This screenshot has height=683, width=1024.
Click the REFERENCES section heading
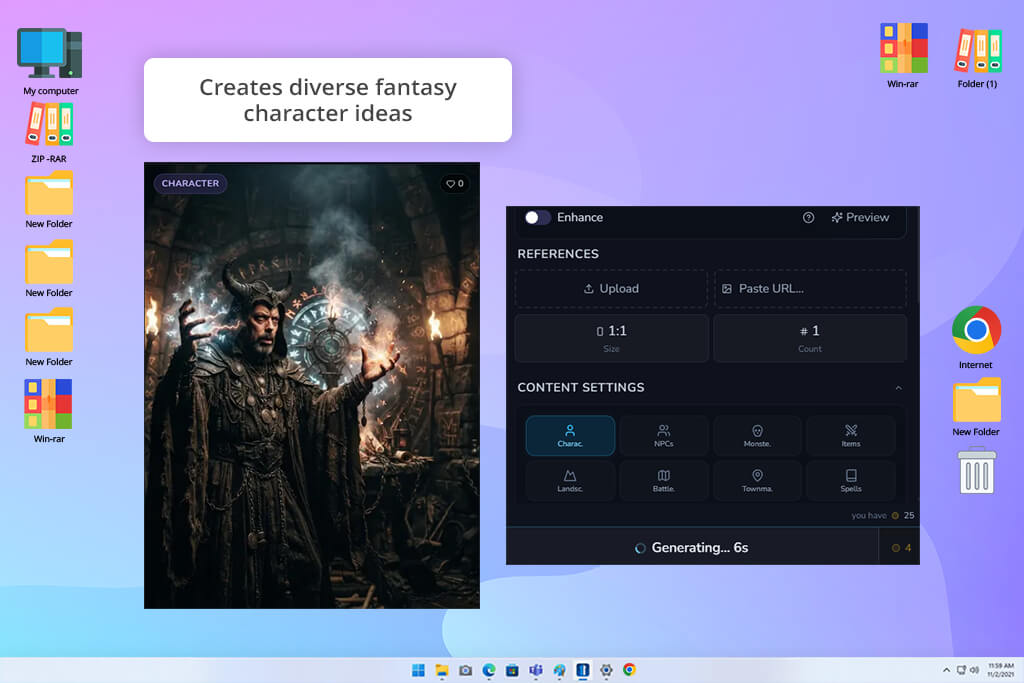558,254
